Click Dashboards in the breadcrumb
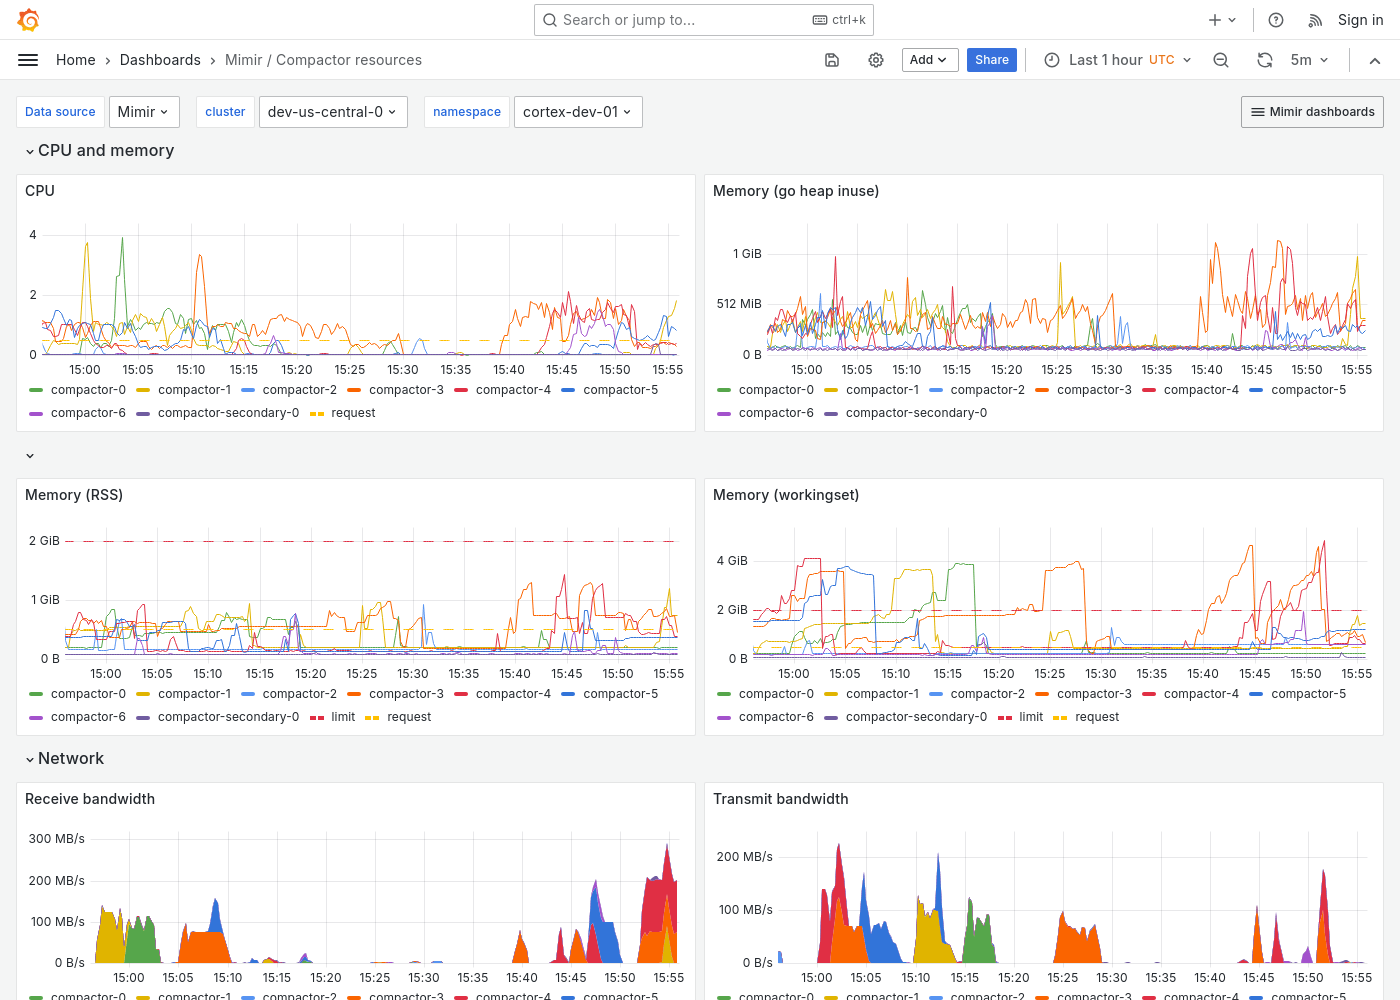The image size is (1400, 1000). click(160, 60)
